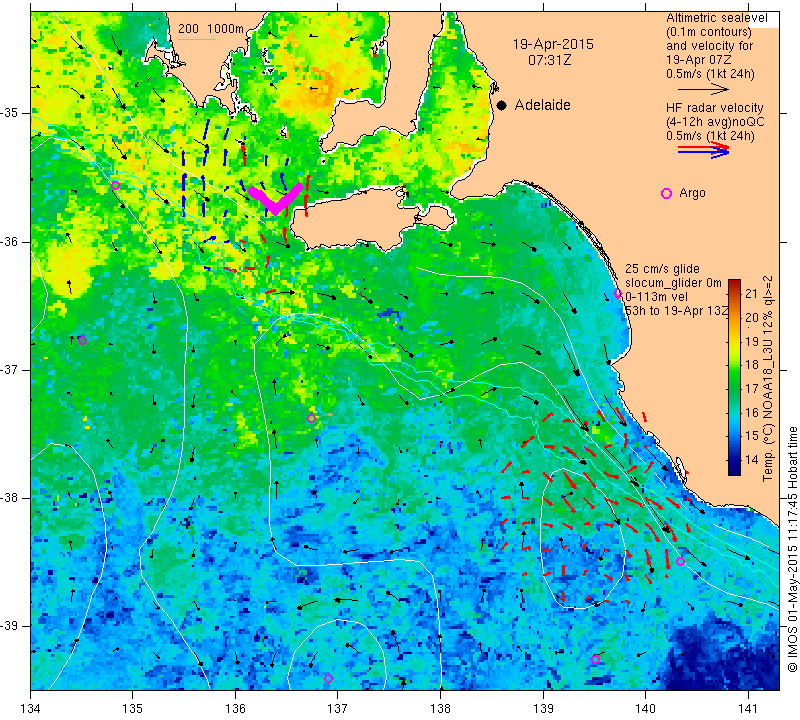Click the time label "07:31Z"
This screenshot has height=720, width=800.
[549, 60]
